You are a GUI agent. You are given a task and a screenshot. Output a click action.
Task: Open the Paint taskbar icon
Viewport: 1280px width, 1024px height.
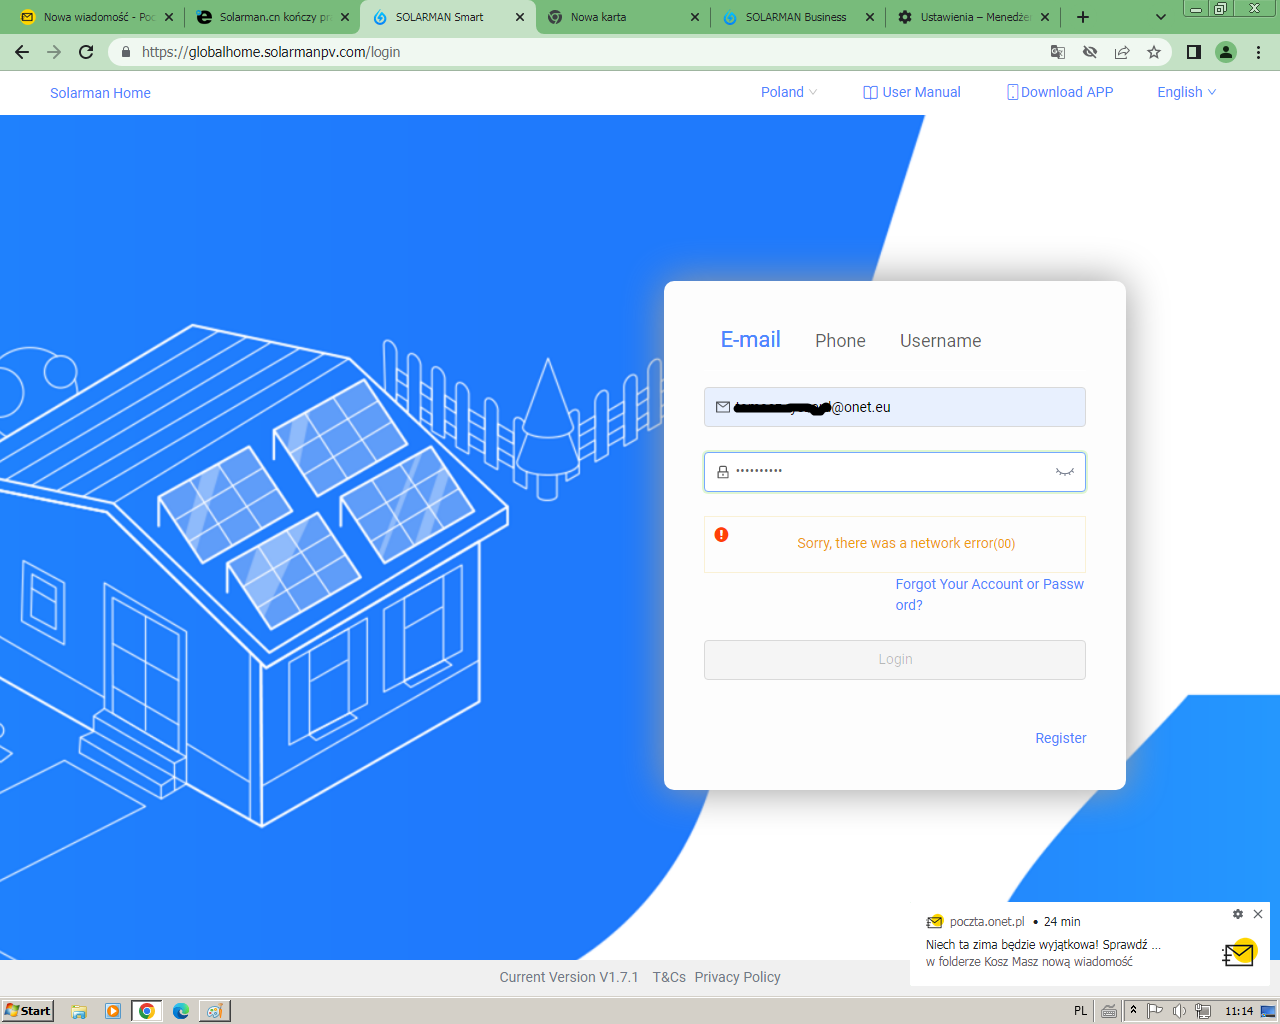214,1011
